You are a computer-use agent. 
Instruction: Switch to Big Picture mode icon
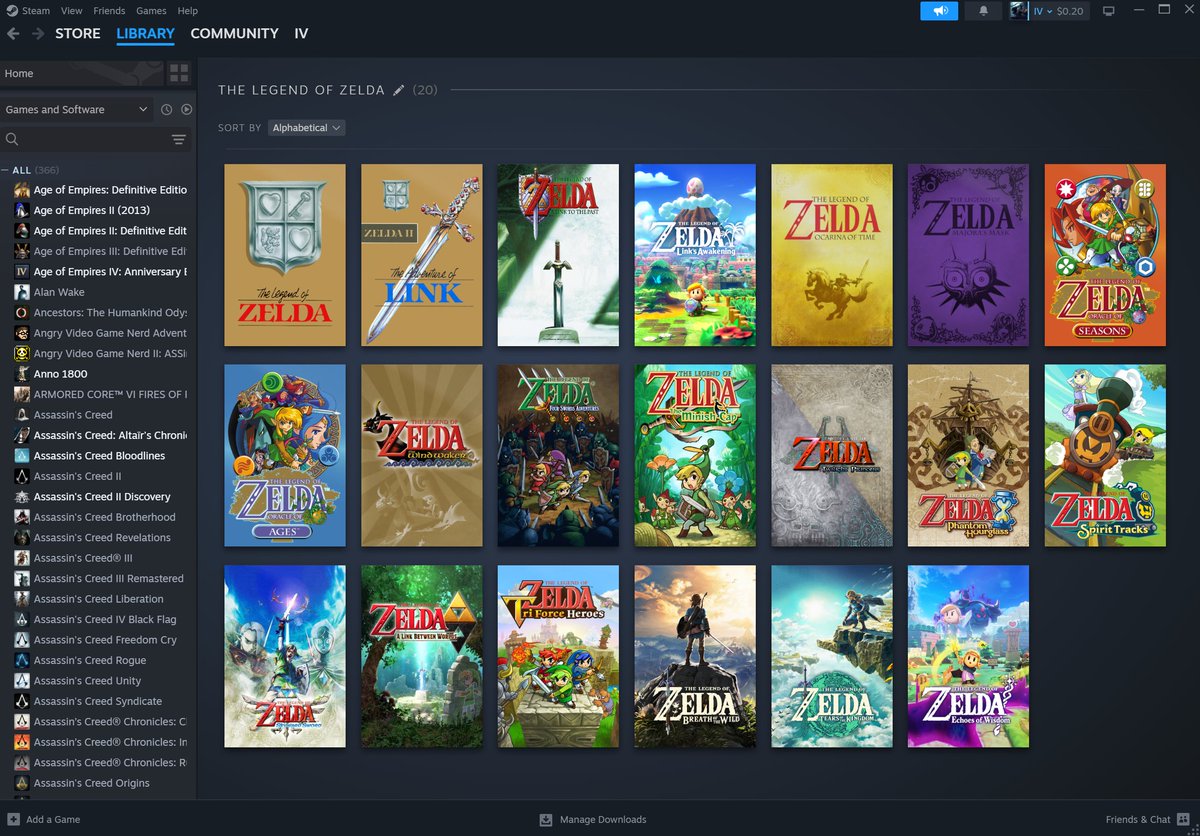(1108, 11)
